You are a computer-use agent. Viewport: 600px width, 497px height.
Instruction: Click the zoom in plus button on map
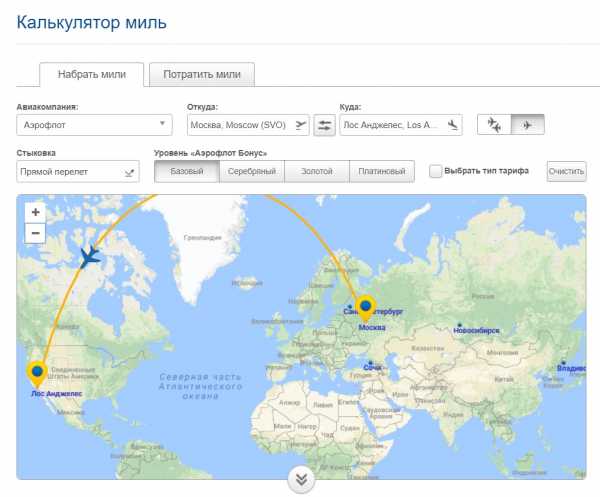[35, 213]
